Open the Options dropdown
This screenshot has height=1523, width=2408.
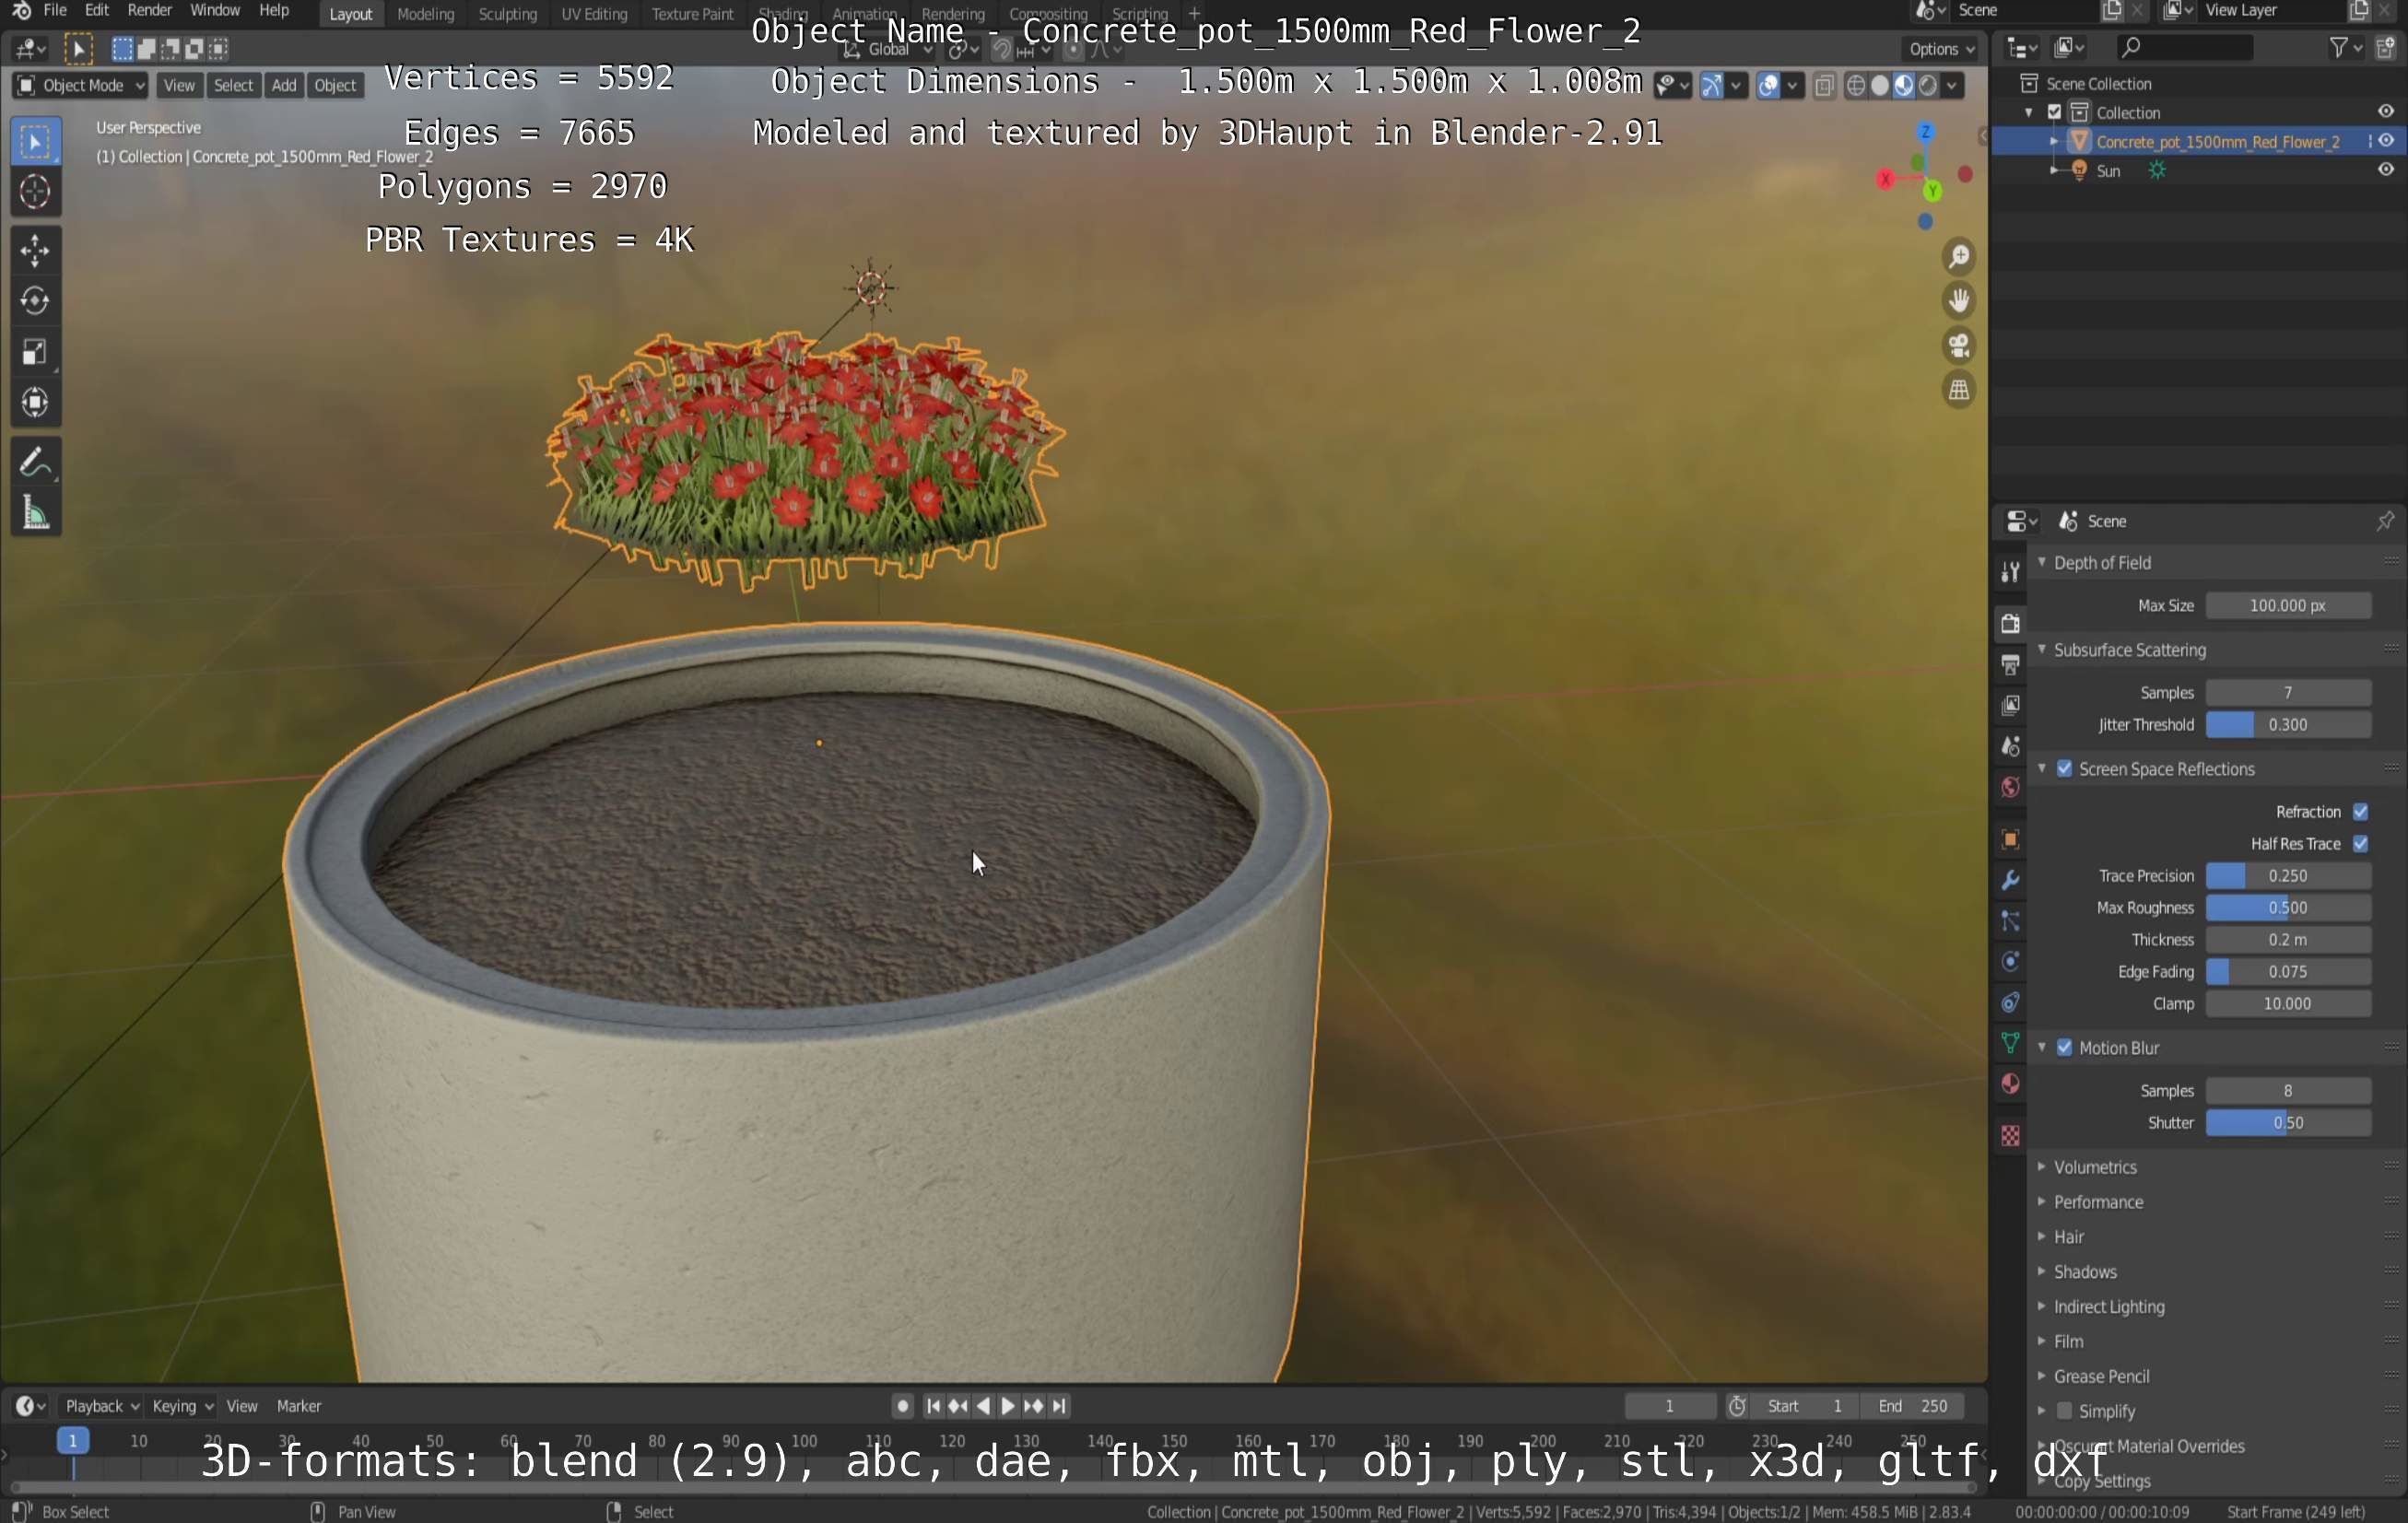[1941, 49]
